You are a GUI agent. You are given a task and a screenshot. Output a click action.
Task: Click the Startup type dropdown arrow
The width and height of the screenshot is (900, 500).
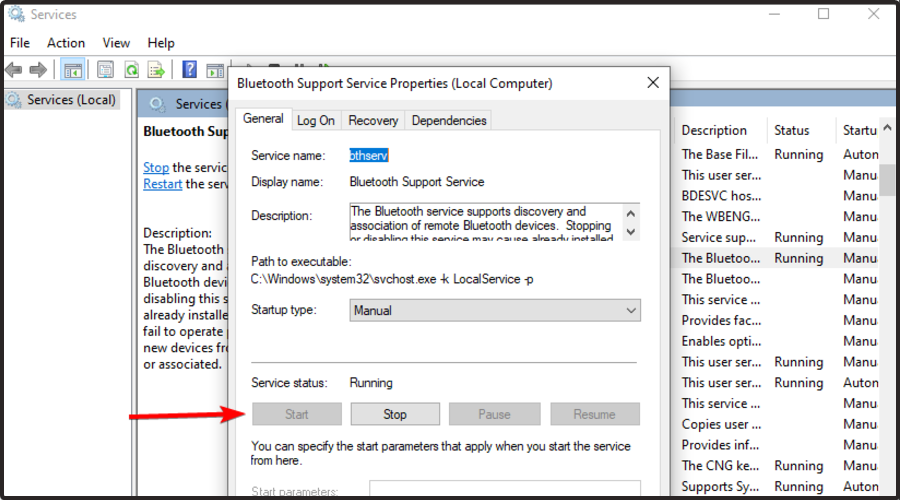click(x=631, y=311)
